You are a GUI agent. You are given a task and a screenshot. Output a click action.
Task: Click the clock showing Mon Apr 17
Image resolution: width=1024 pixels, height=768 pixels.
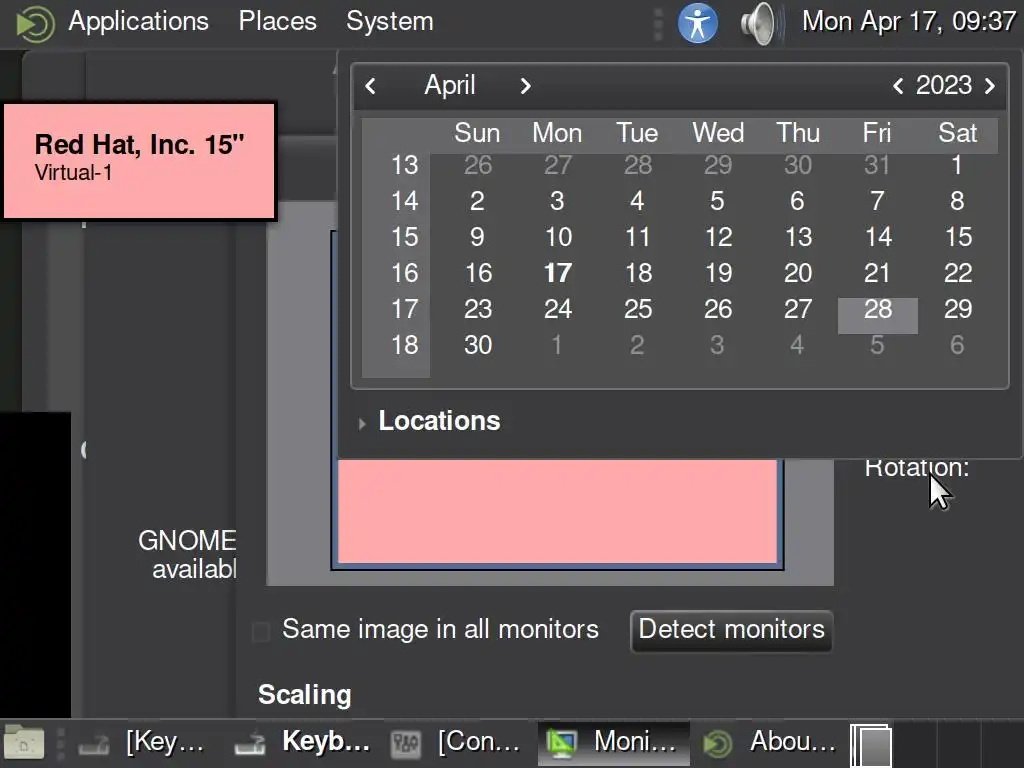(908, 21)
